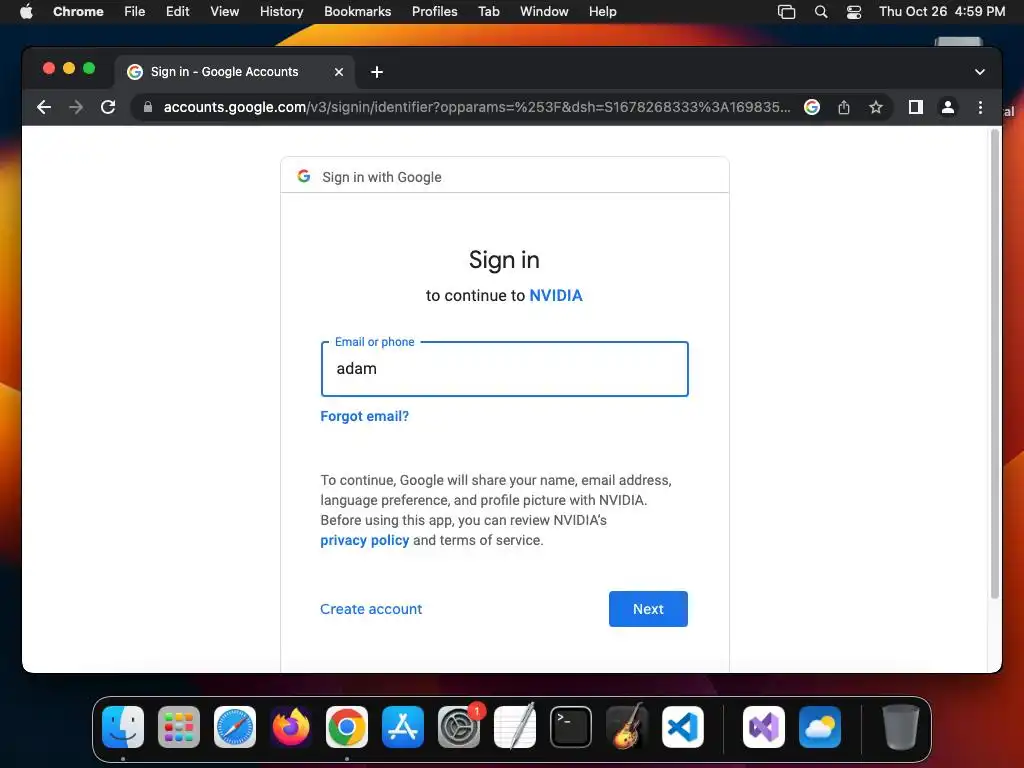Viewport: 1024px width, 768px height.
Task: View site info via the lock icon
Action: pos(148,107)
